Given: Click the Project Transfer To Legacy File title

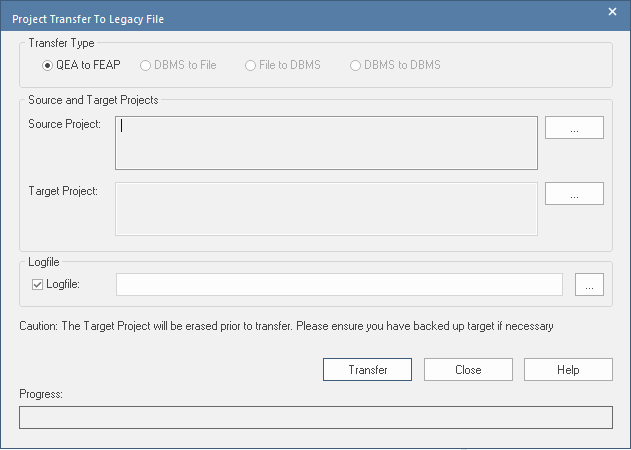Looking at the screenshot, I should click(x=89, y=18).
